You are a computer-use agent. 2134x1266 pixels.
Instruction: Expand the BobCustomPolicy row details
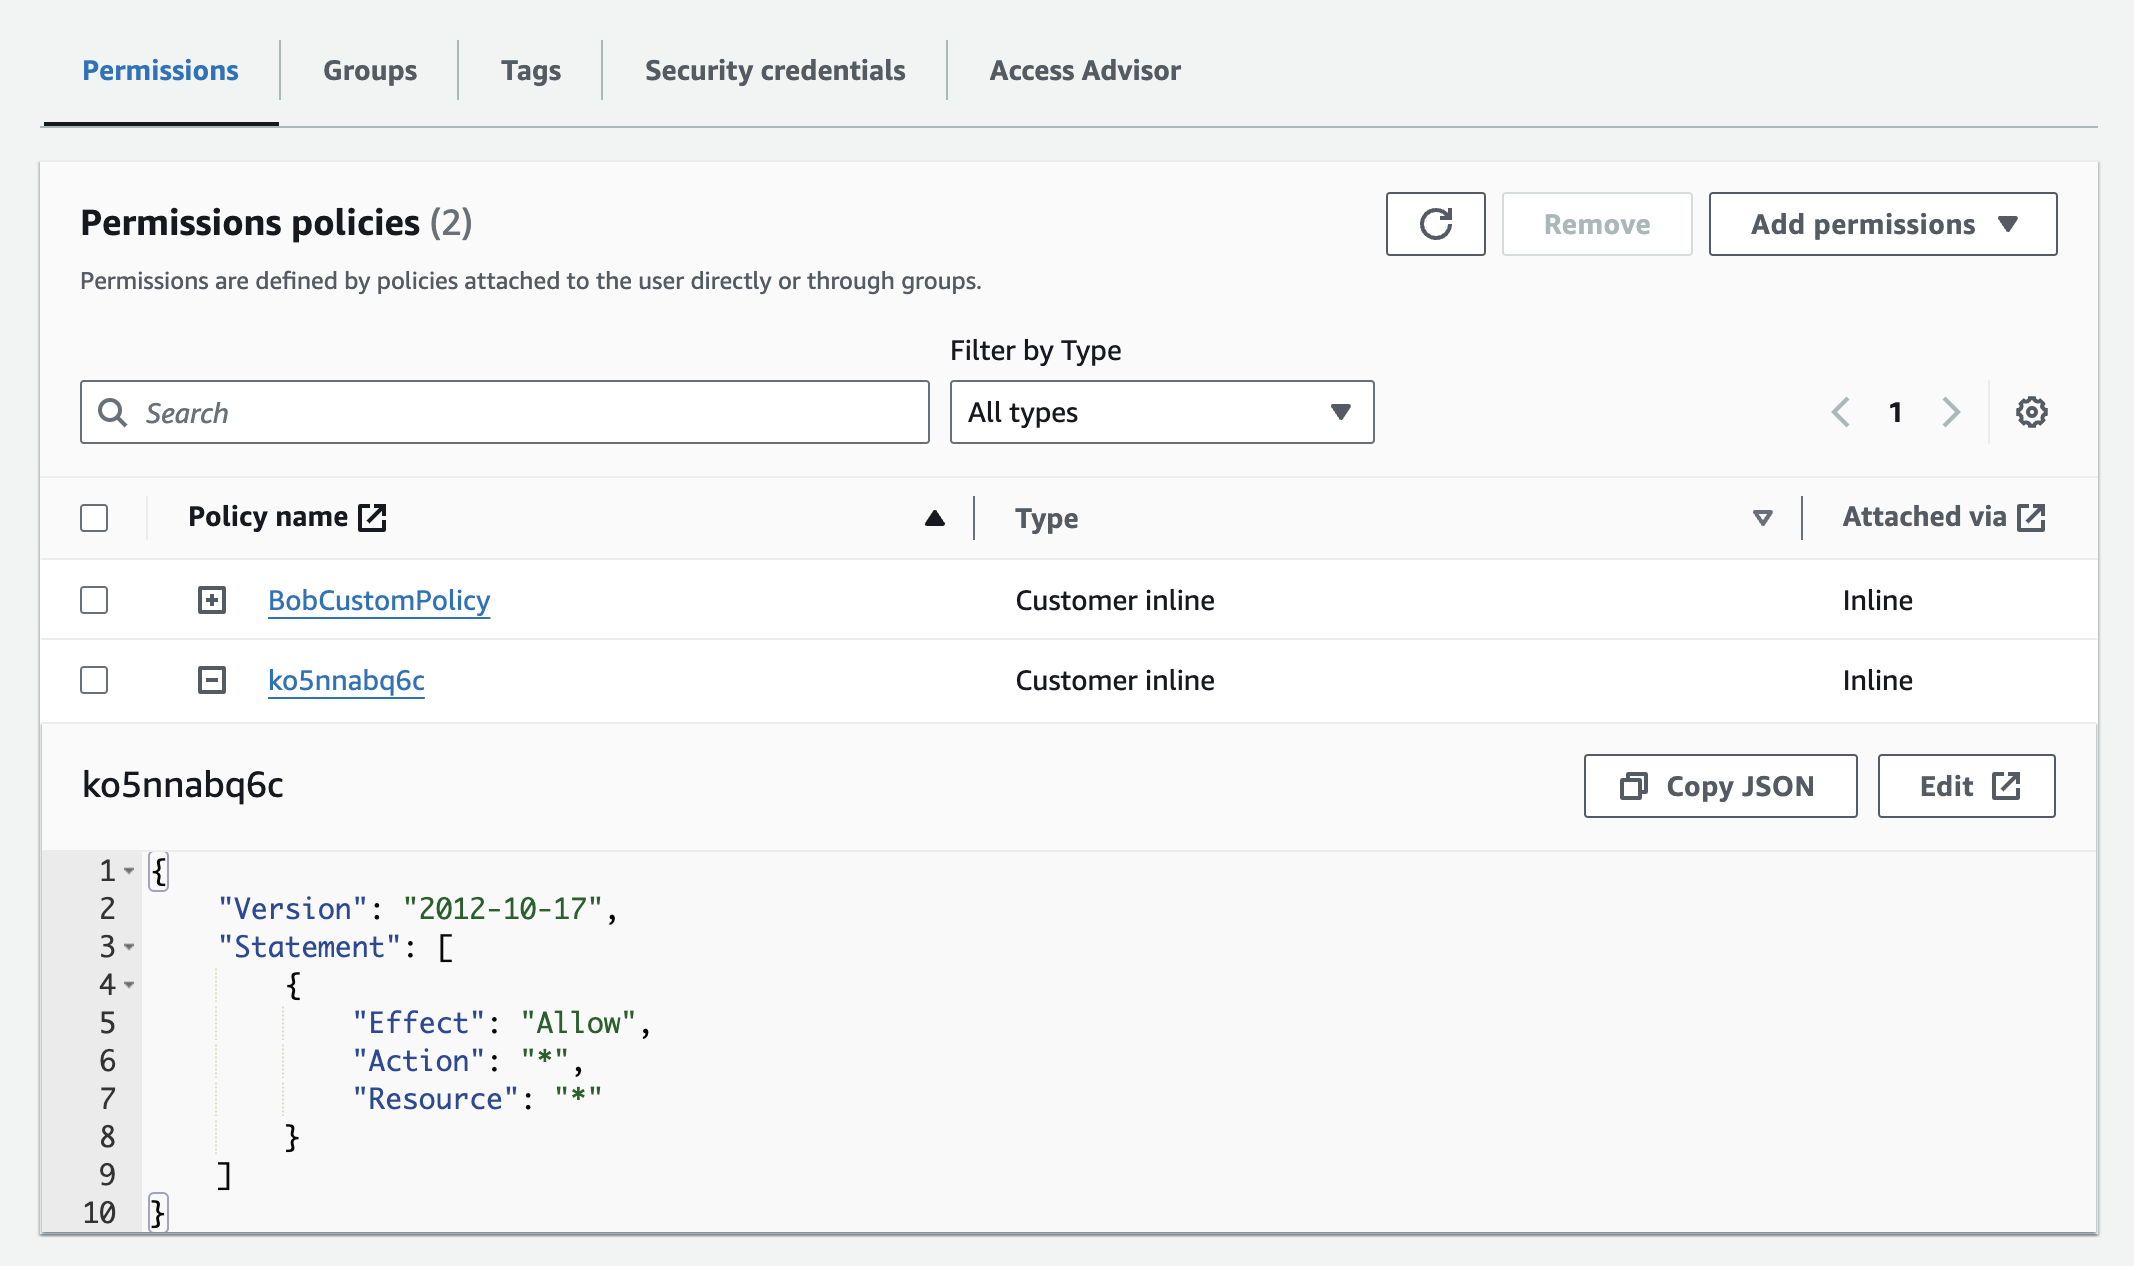click(x=212, y=600)
